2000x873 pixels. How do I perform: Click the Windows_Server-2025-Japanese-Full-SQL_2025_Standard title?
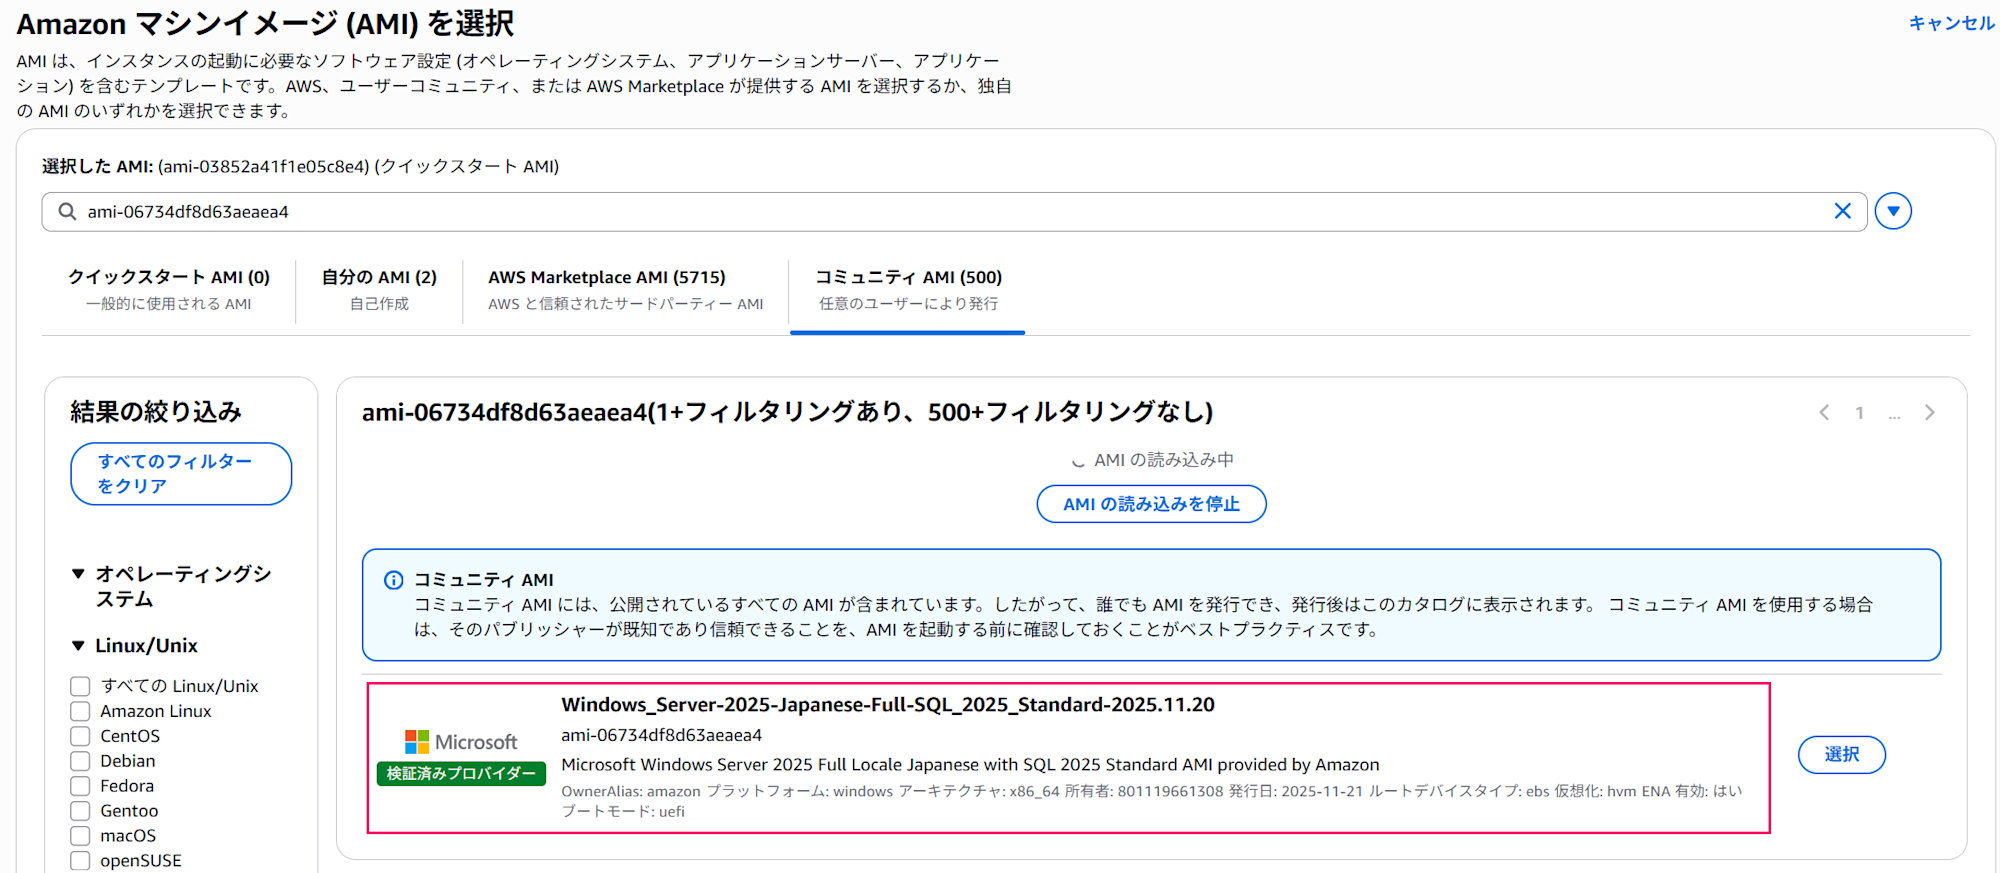click(x=888, y=705)
